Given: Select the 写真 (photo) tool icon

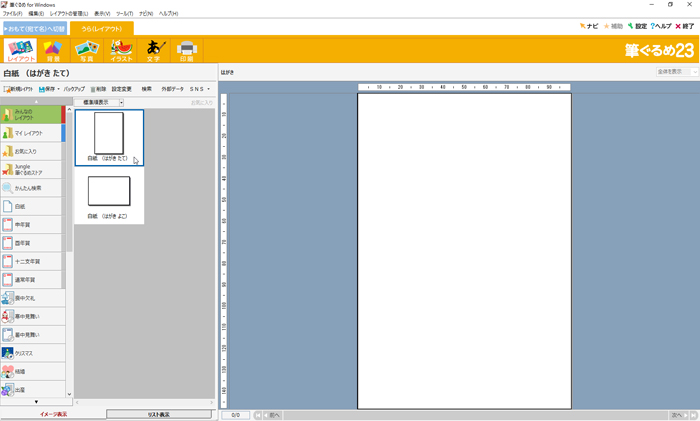Looking at the screenshot, I should pyautogui.click(x=86, y=50).
